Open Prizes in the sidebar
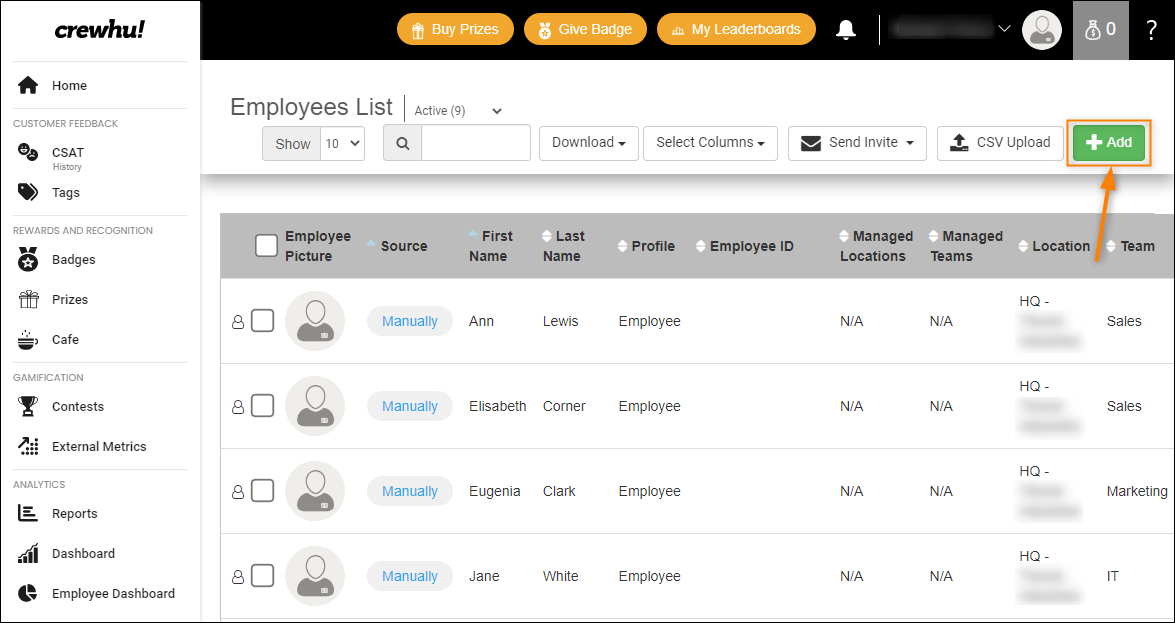The width and height of the screenshot is (1175, 623). 70,300
